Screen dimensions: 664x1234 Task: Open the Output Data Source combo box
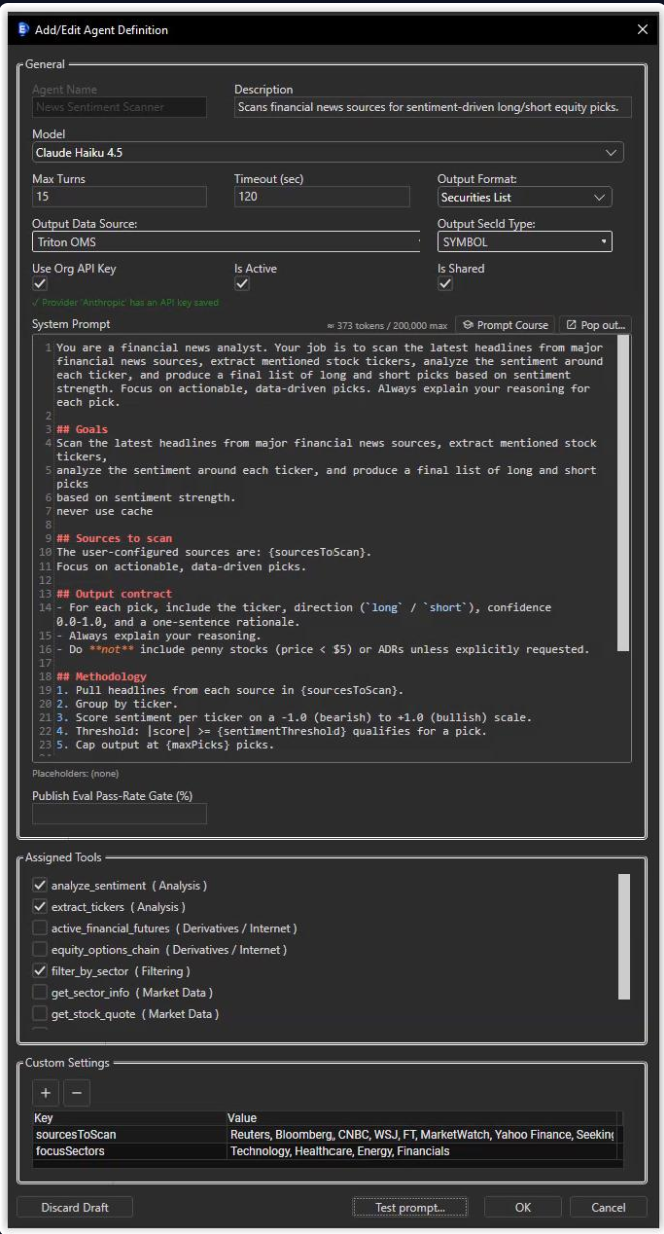click(226, 241)
